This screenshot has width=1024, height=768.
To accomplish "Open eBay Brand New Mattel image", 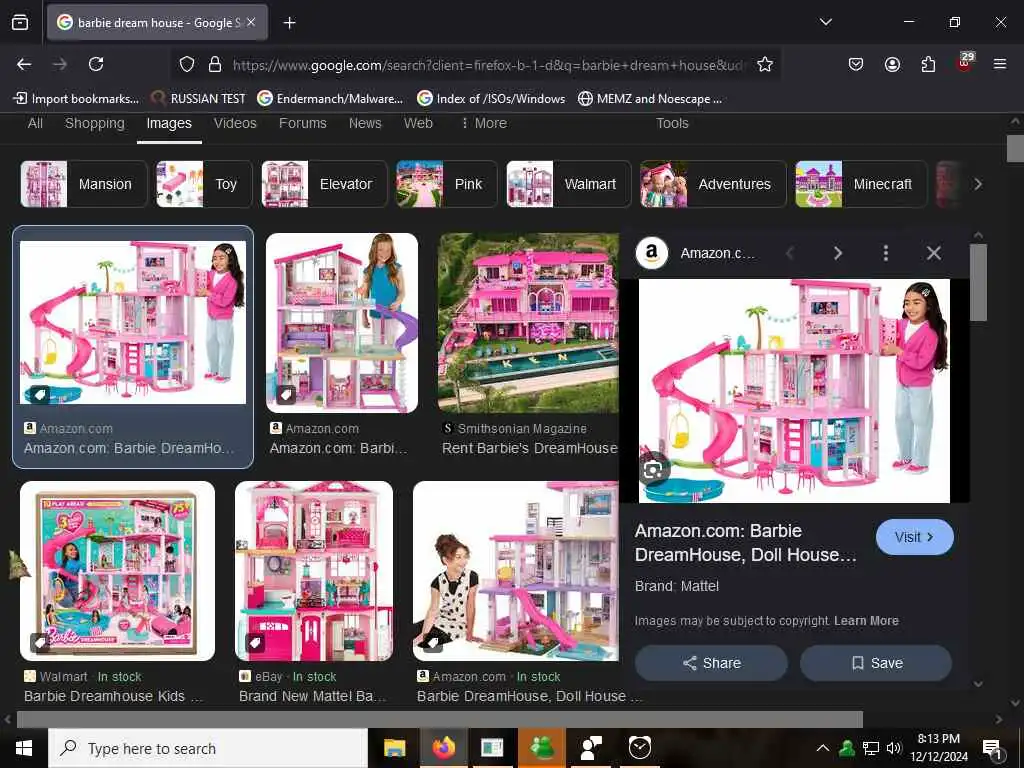I will (x=314, y=571).
